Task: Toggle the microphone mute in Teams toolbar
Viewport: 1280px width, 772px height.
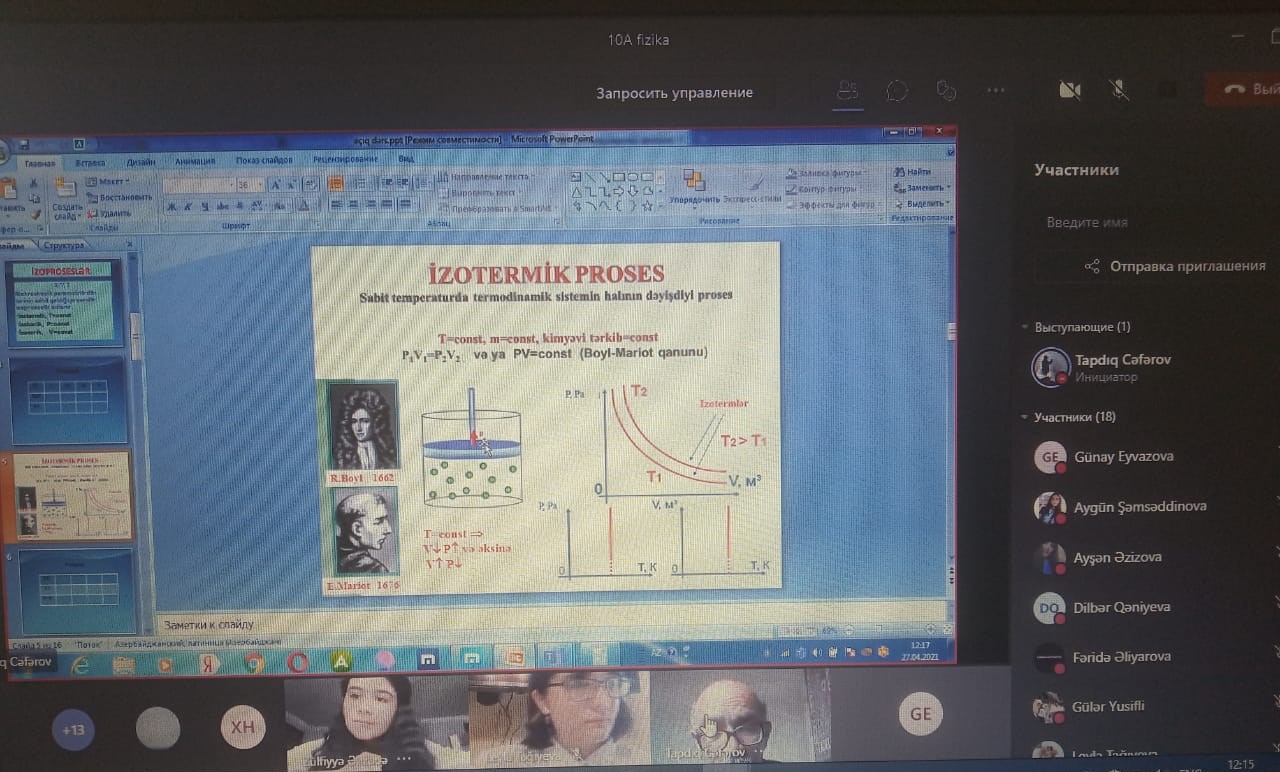Action: [x=1120, y=90]
